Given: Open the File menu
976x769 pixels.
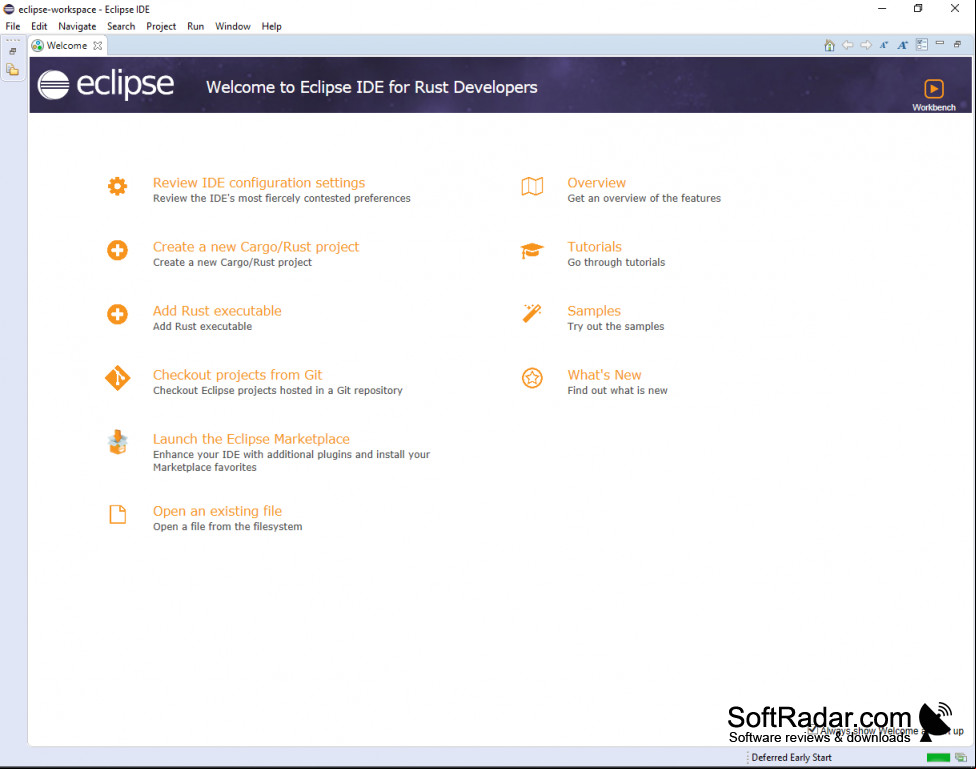Looking at the screenshot, I should click(x=12, y=26).
